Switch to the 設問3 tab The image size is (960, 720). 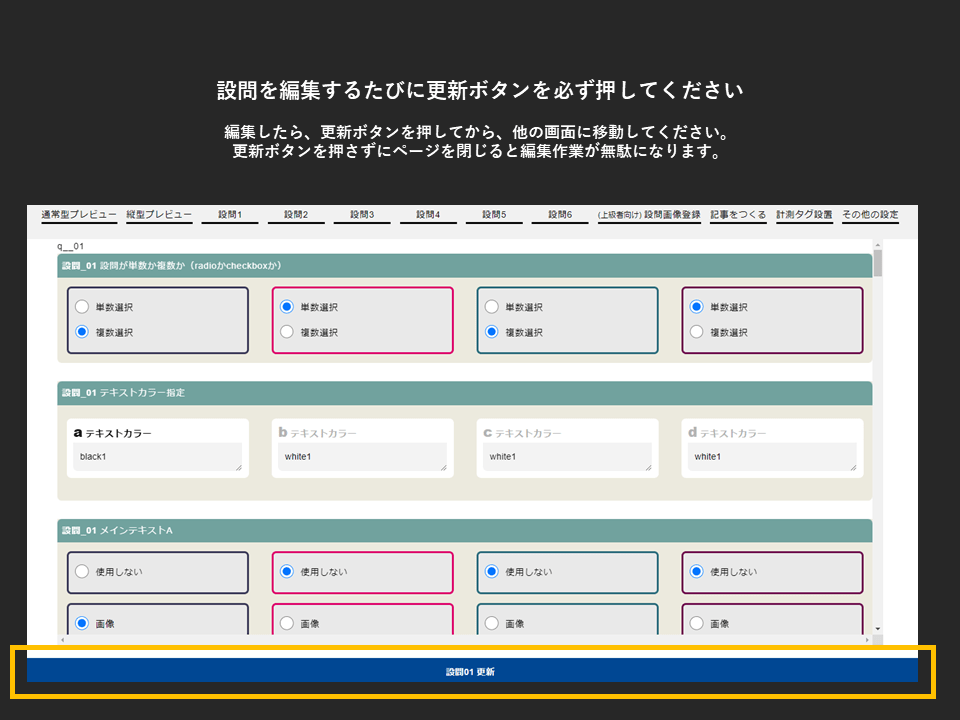pyautogui.click(x=362, y=215)
